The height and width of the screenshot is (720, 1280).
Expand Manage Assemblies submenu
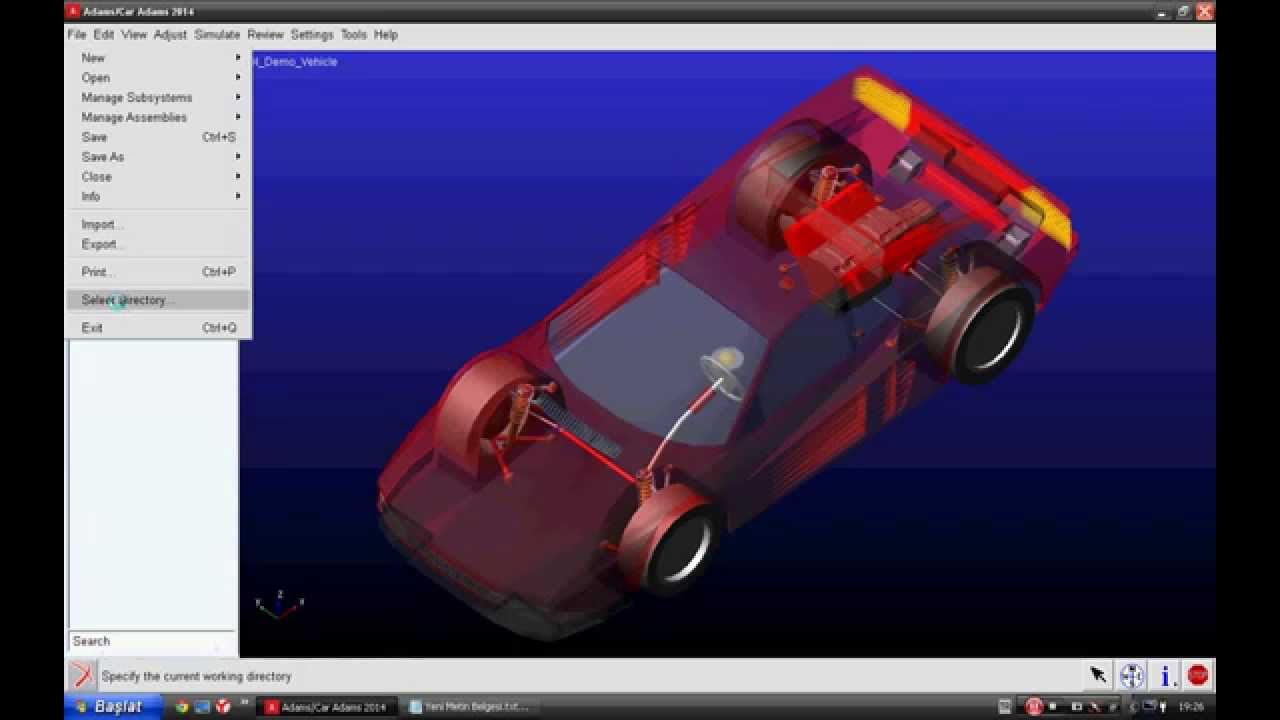coord(158,117)
